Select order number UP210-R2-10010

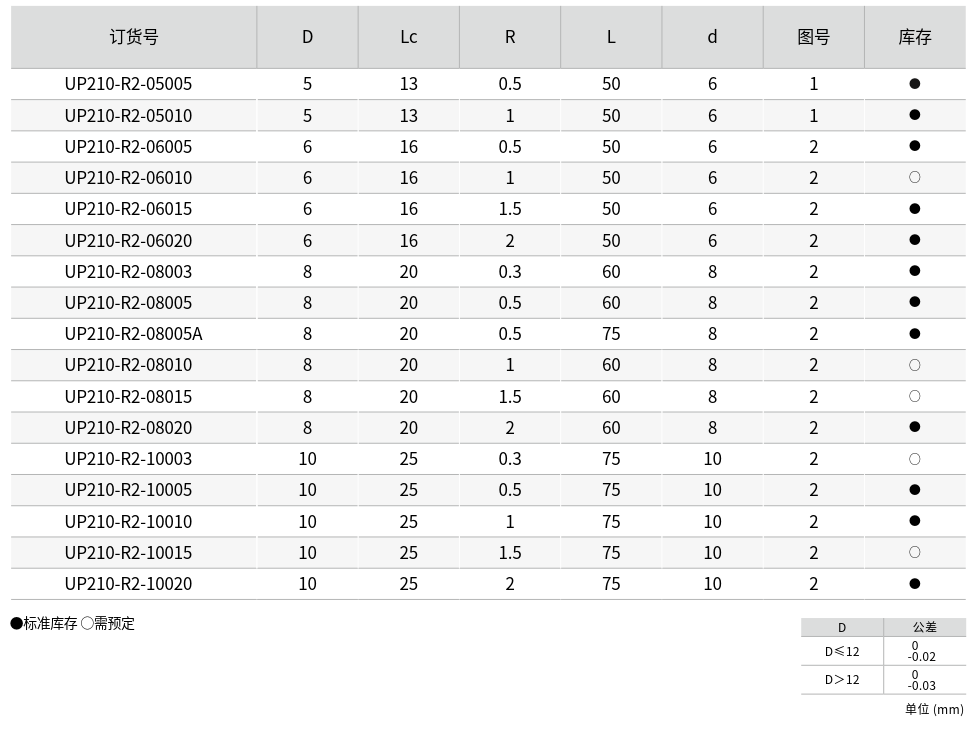click(128, 521)
